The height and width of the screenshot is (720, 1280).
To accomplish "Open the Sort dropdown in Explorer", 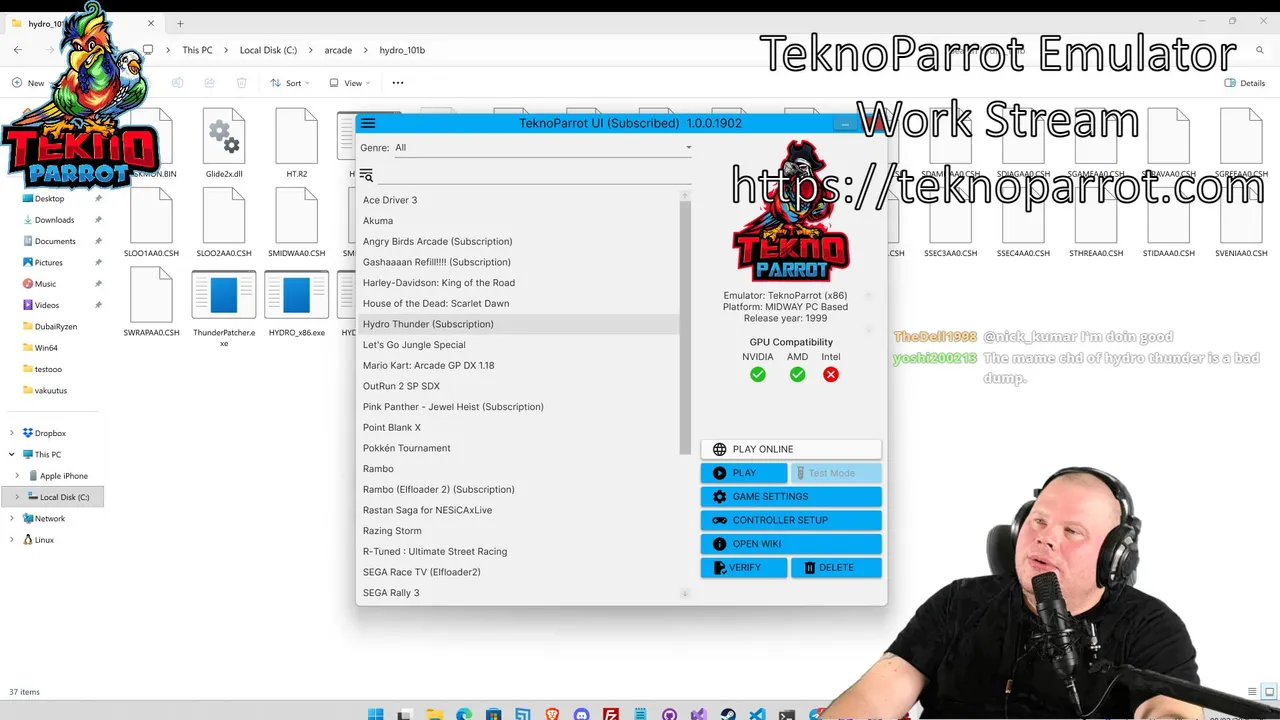I will pos(290,83).
